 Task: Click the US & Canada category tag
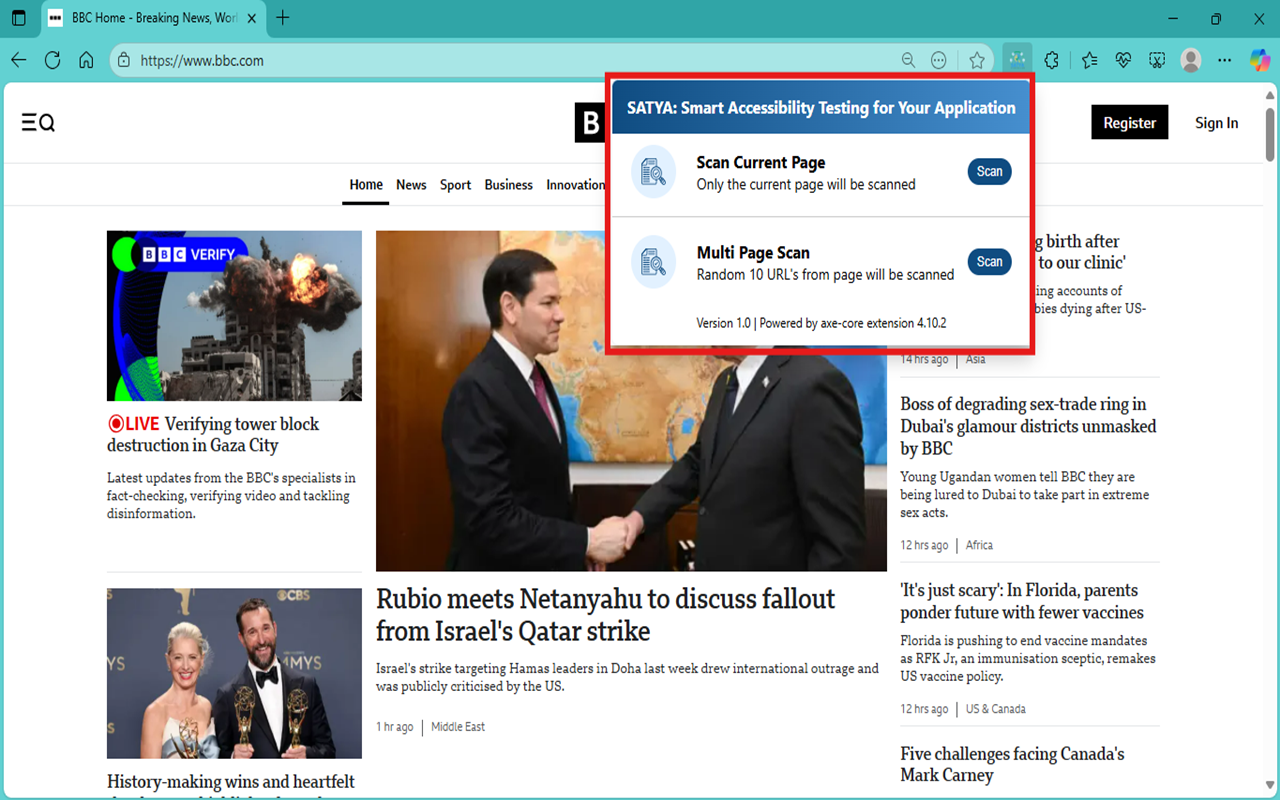pyautogui.click(x=996, y=709)
